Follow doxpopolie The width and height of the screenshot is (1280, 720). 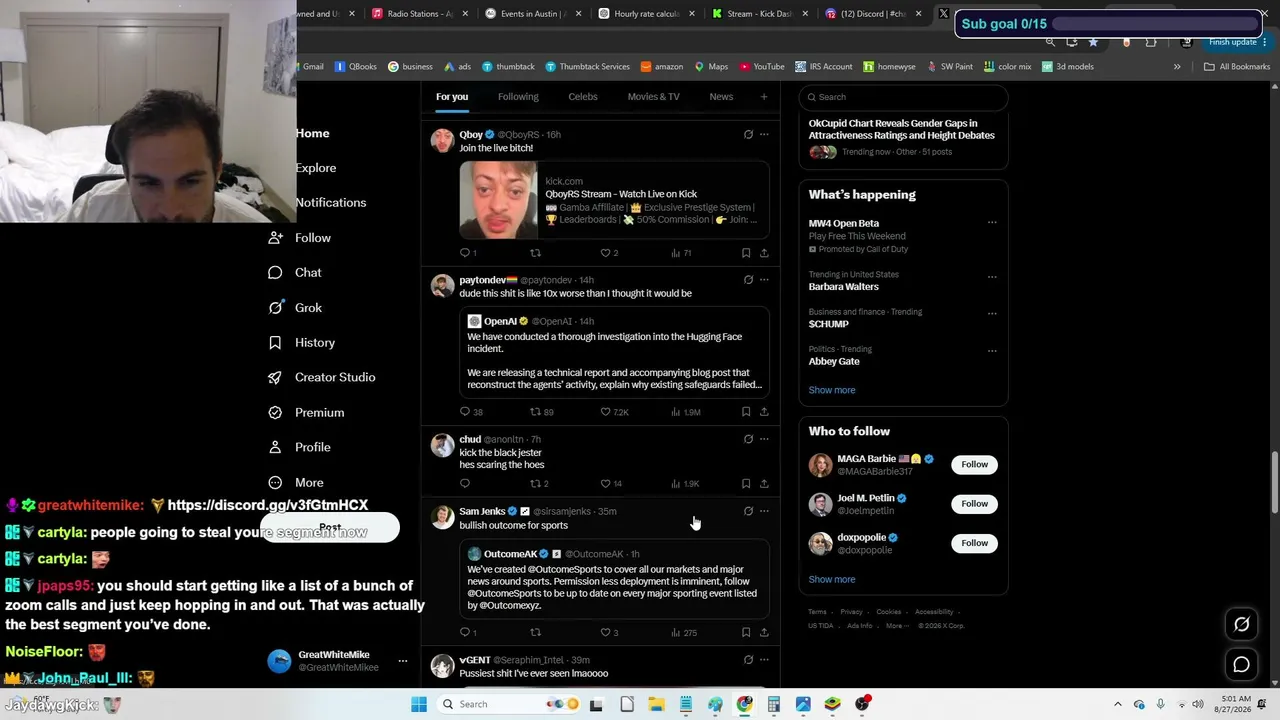974,543
